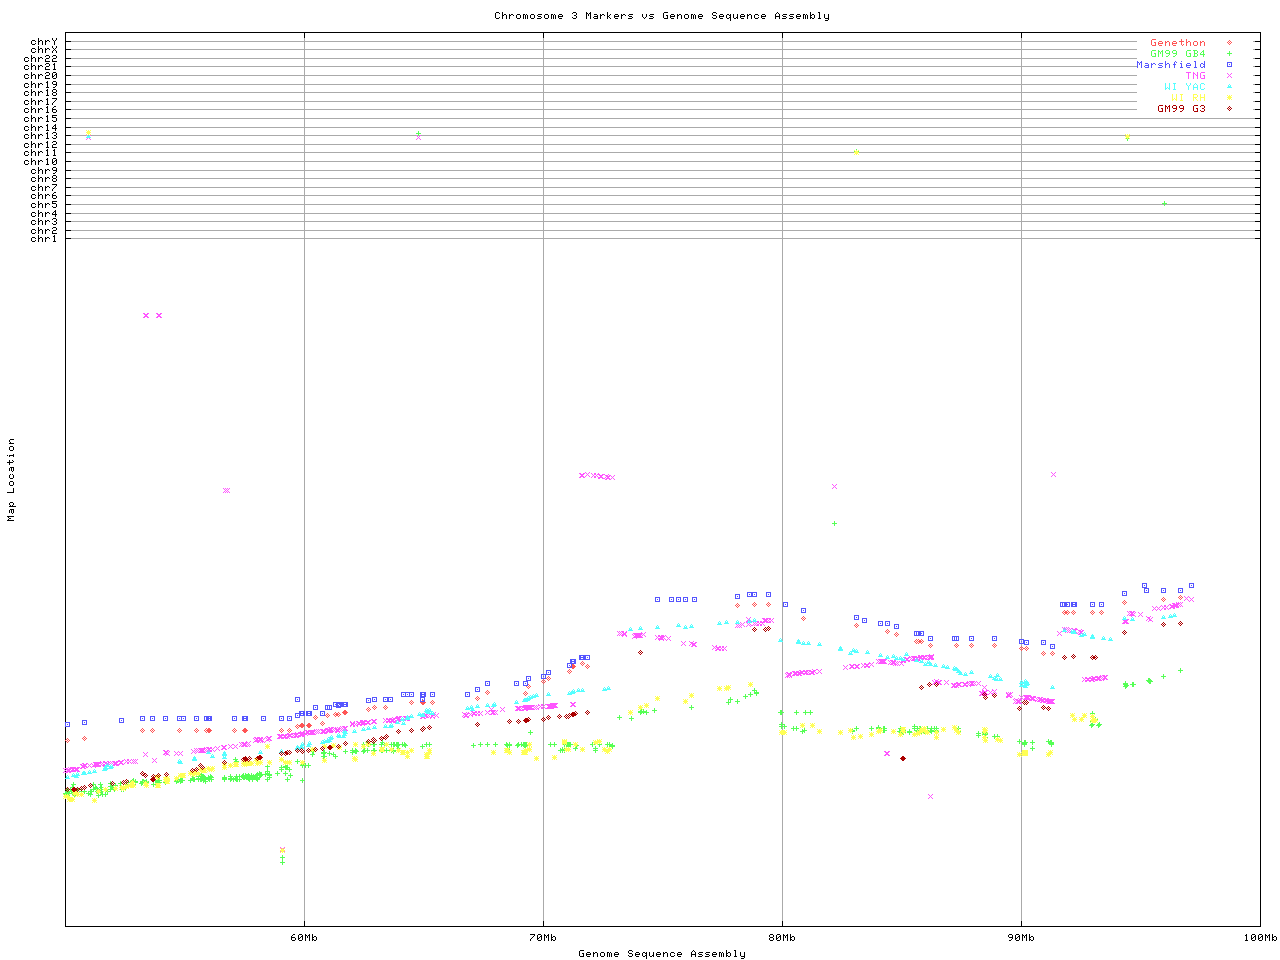
Task: Click the chr1 label on the y-axis
Action: tap(44, 238)
